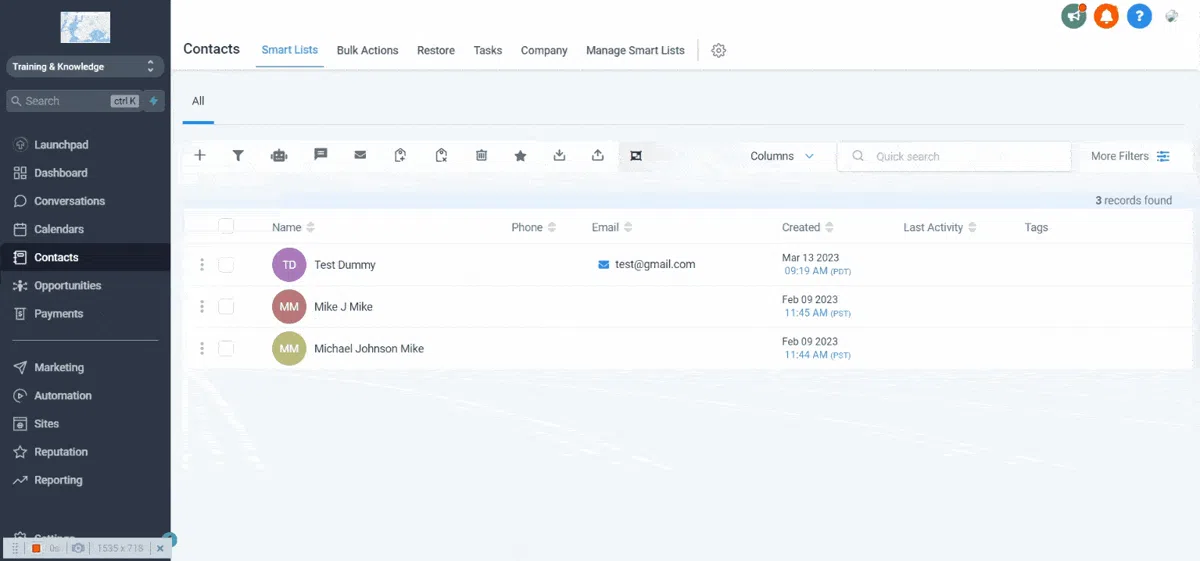Sort by the Email column arrows

[x=628, y=228]
